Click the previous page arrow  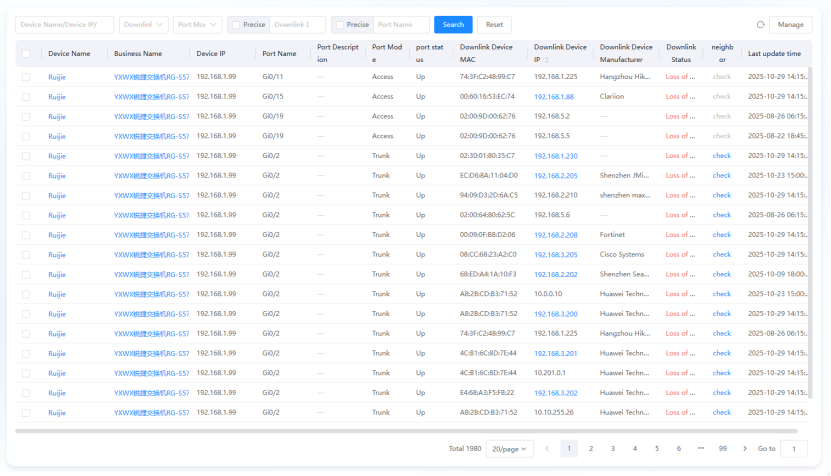click(547, 449)
